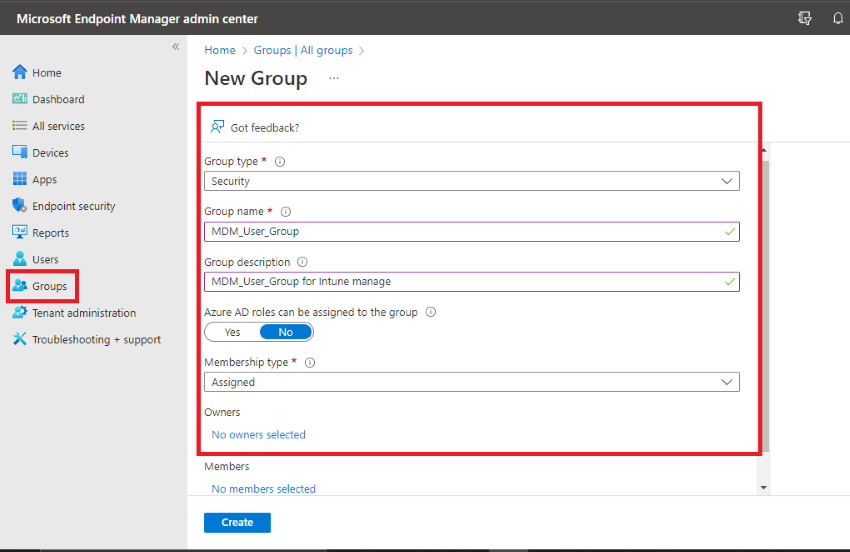The height and width of the screenshot is (552, 850).
Task: Open the Membership type Assigned dropdown
Action: (x=472, y=382)
